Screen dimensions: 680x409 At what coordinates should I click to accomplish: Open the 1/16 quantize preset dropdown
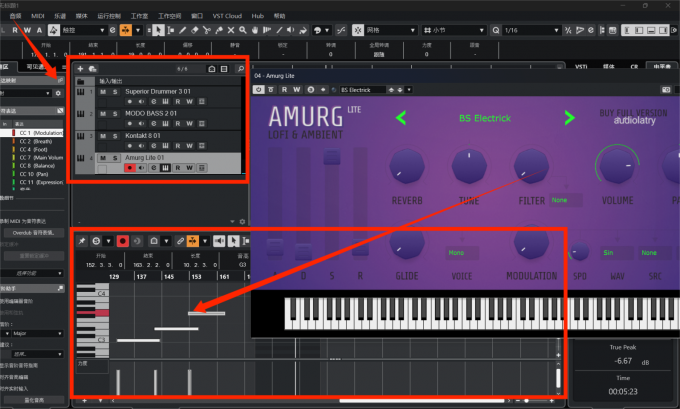pos(532,30)
